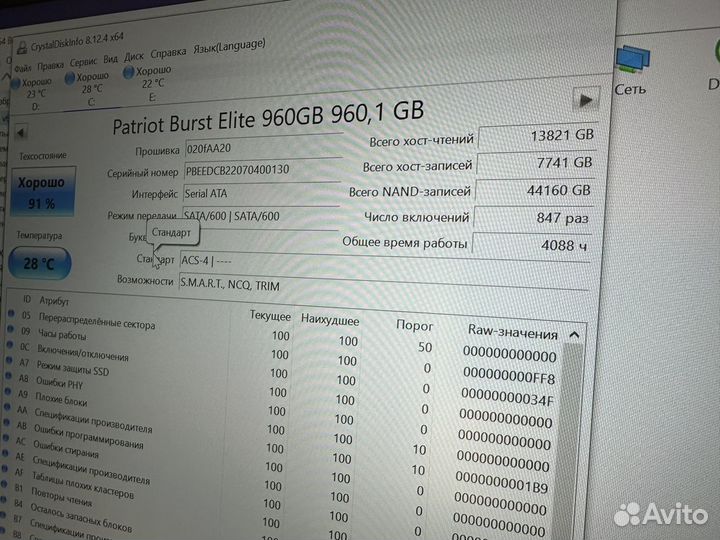Click status dot of attribute A7 row
720x540 pixels.
(x=9, y=361)
